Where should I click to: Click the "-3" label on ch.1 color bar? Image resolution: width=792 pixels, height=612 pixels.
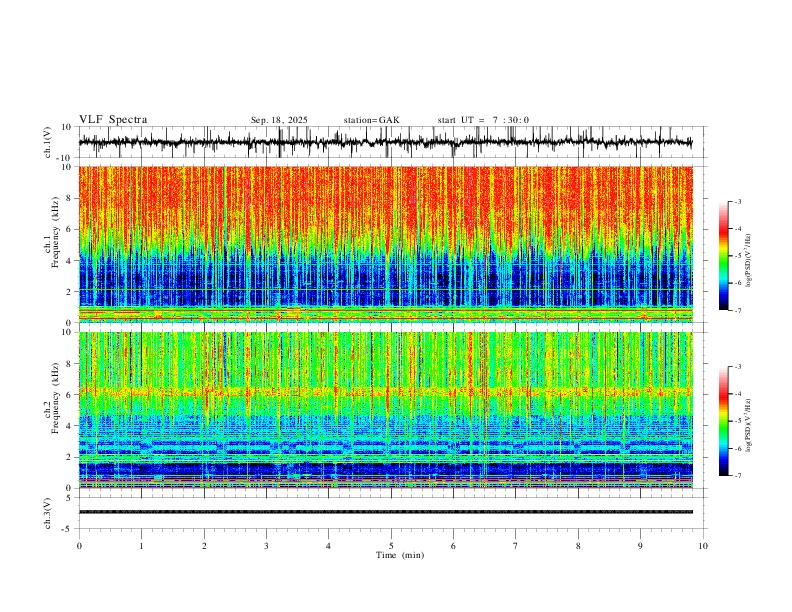click(738, 201)
